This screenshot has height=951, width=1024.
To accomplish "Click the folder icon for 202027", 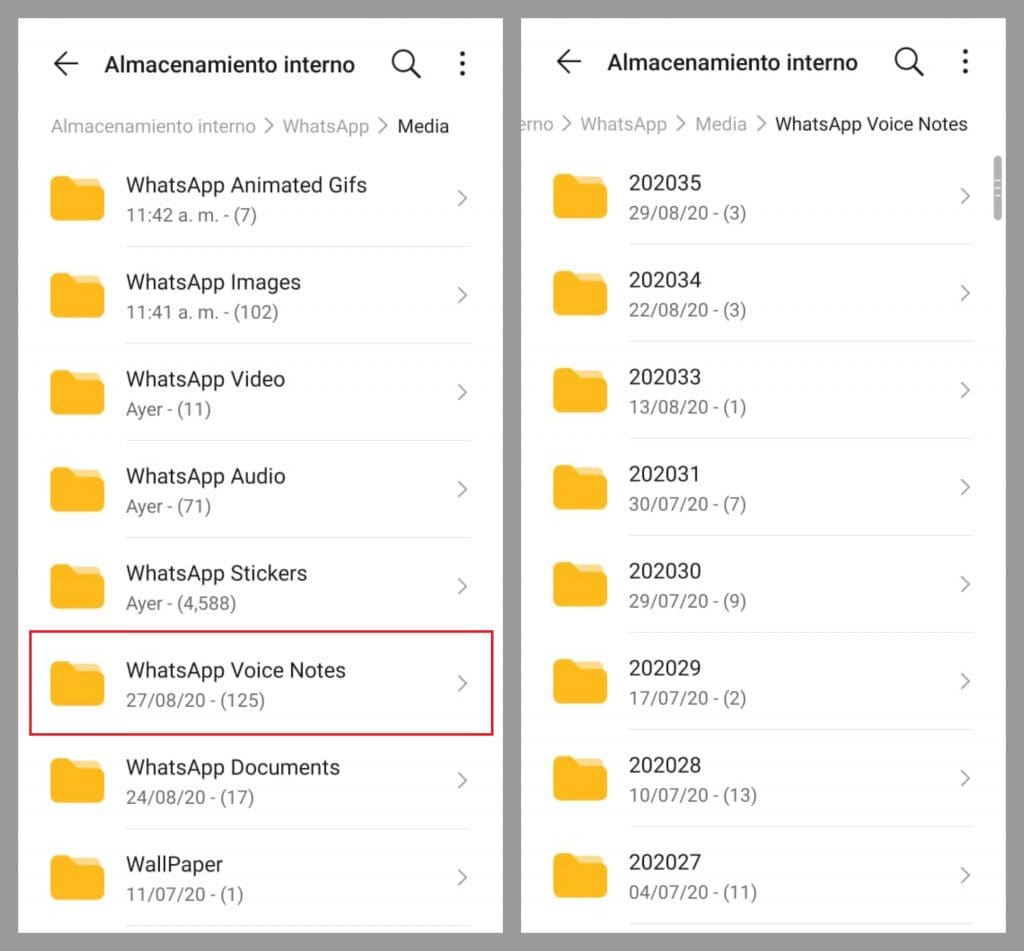I will pyautogui.click(x=580, y=875).
